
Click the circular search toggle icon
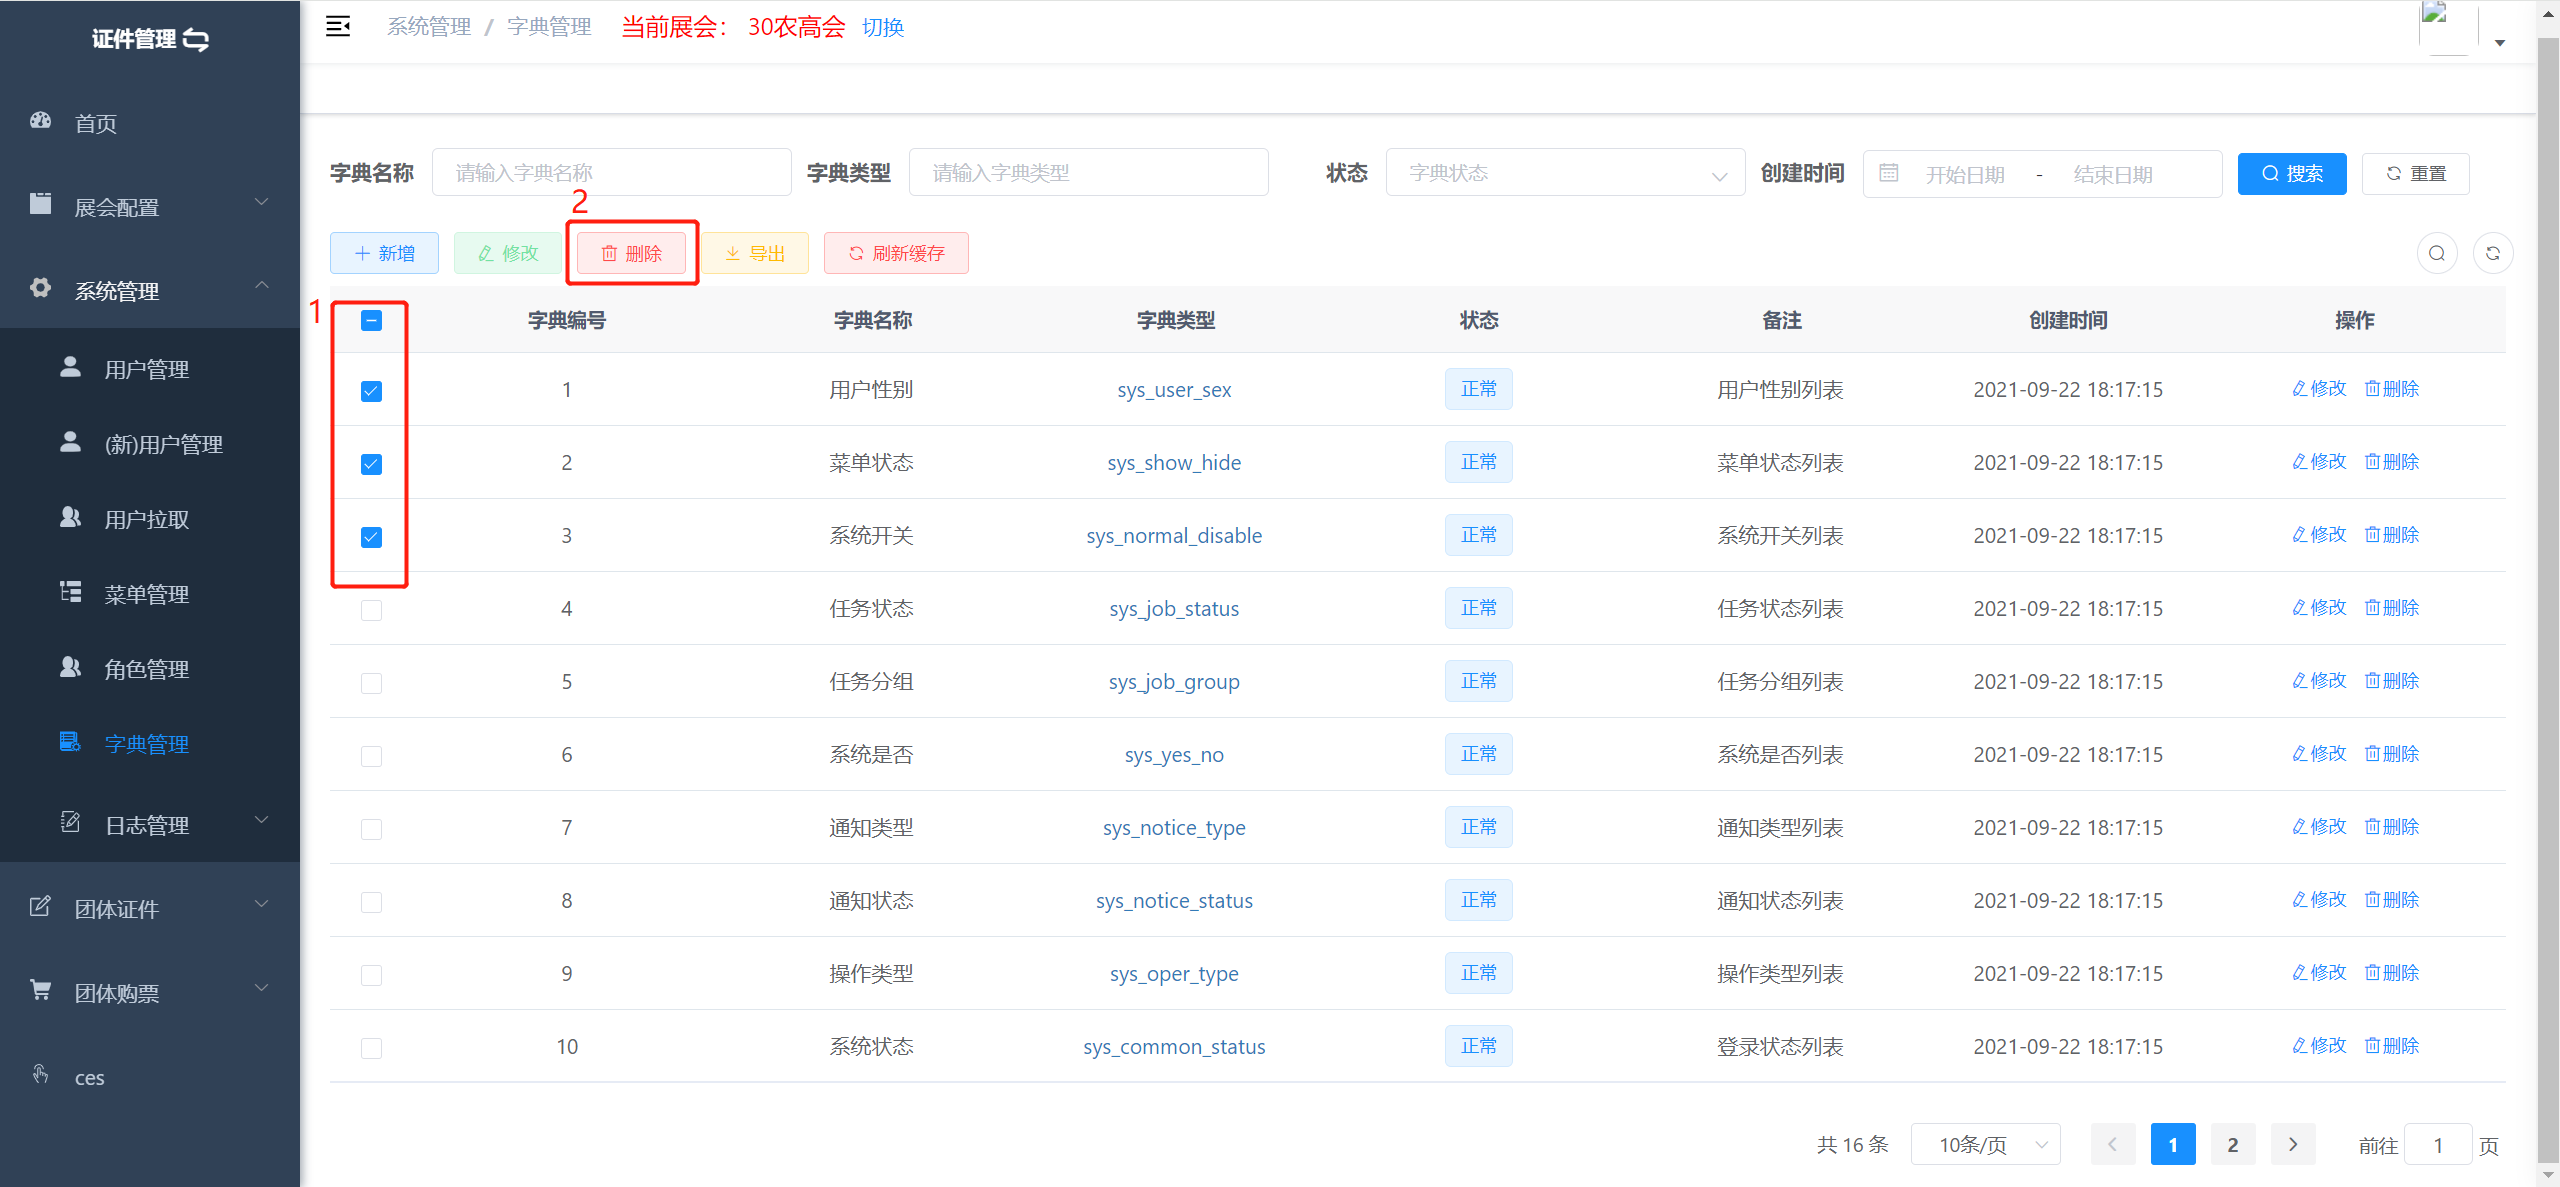coord(2436,253)
